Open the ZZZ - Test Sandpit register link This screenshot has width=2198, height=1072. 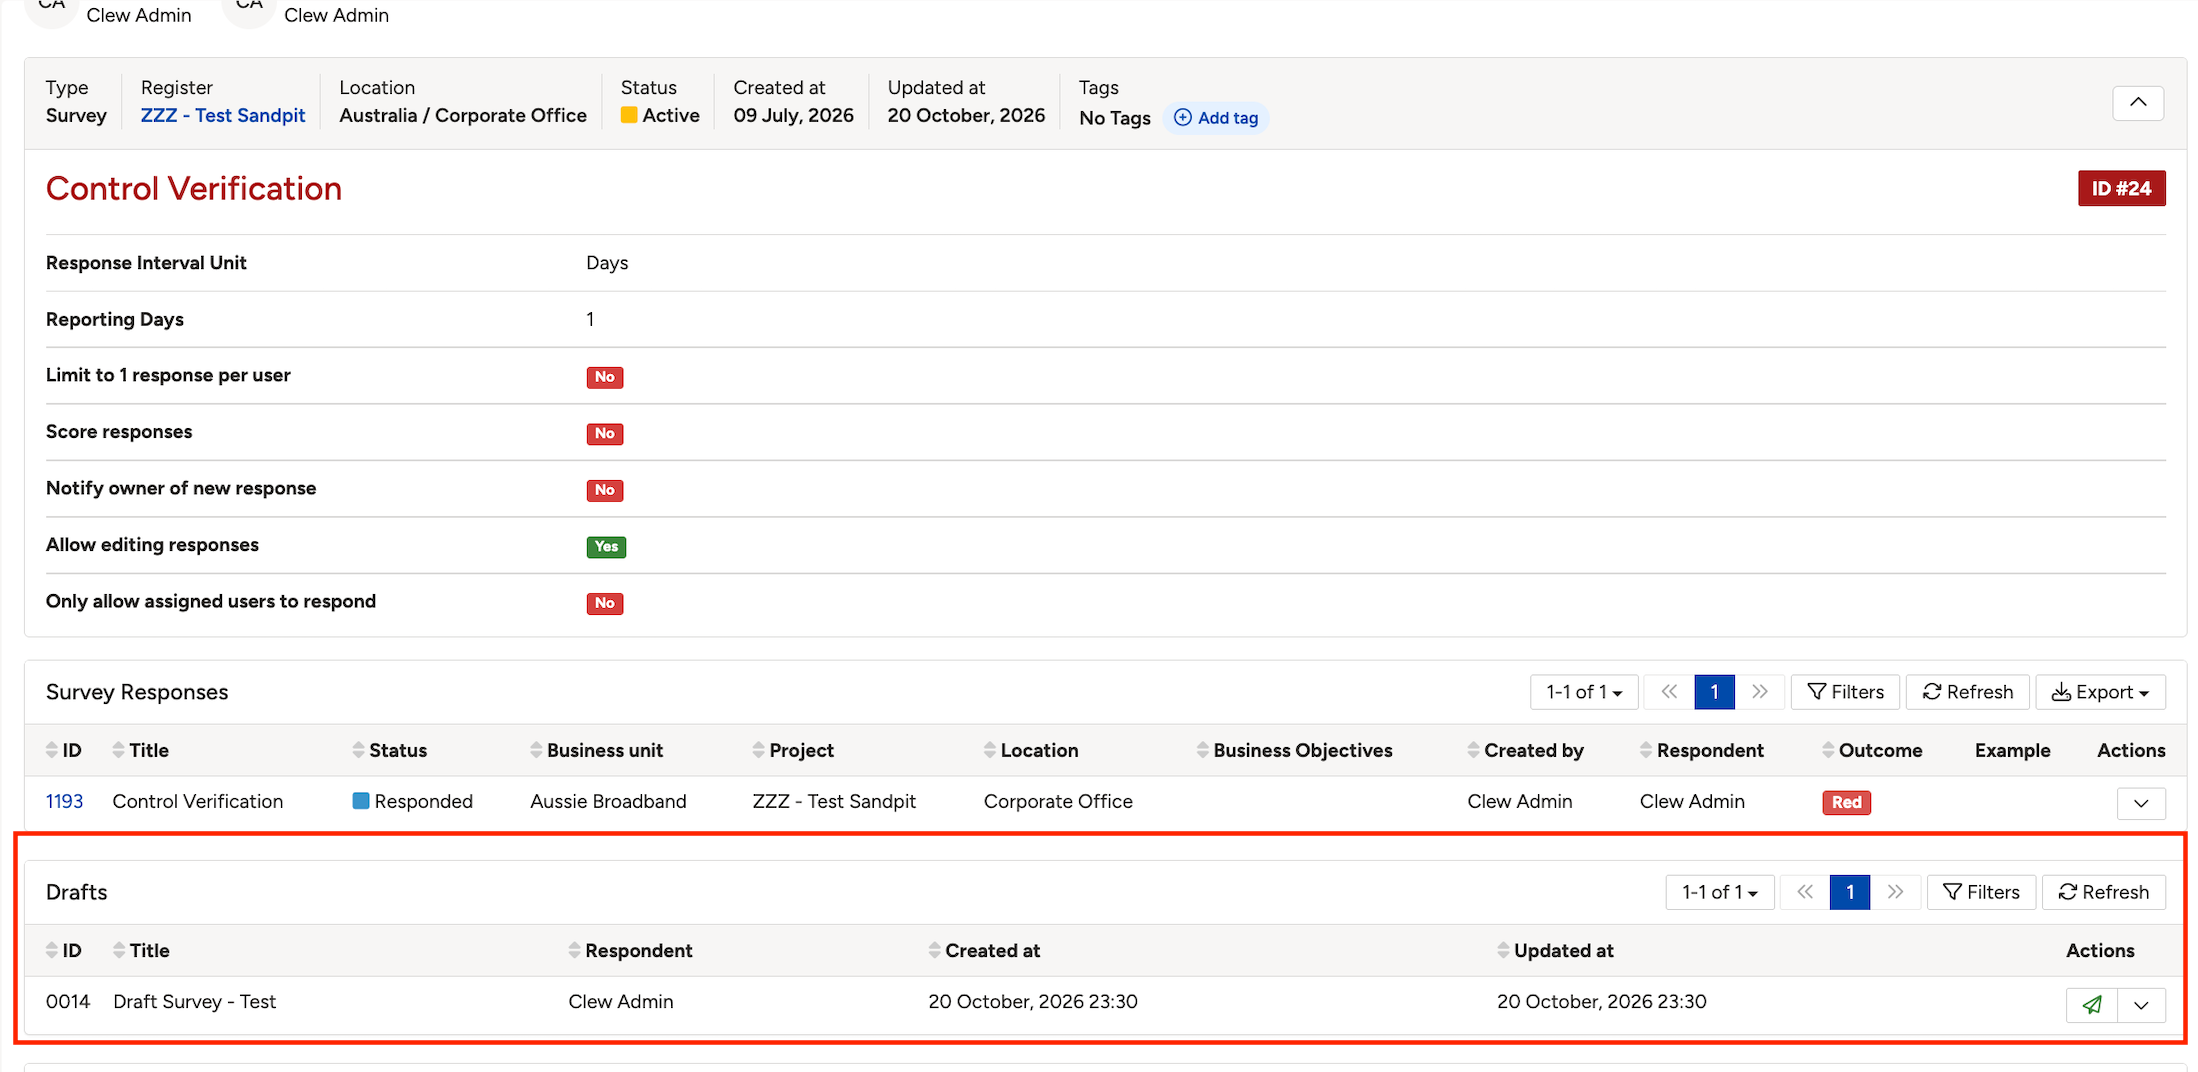point(222,115)
